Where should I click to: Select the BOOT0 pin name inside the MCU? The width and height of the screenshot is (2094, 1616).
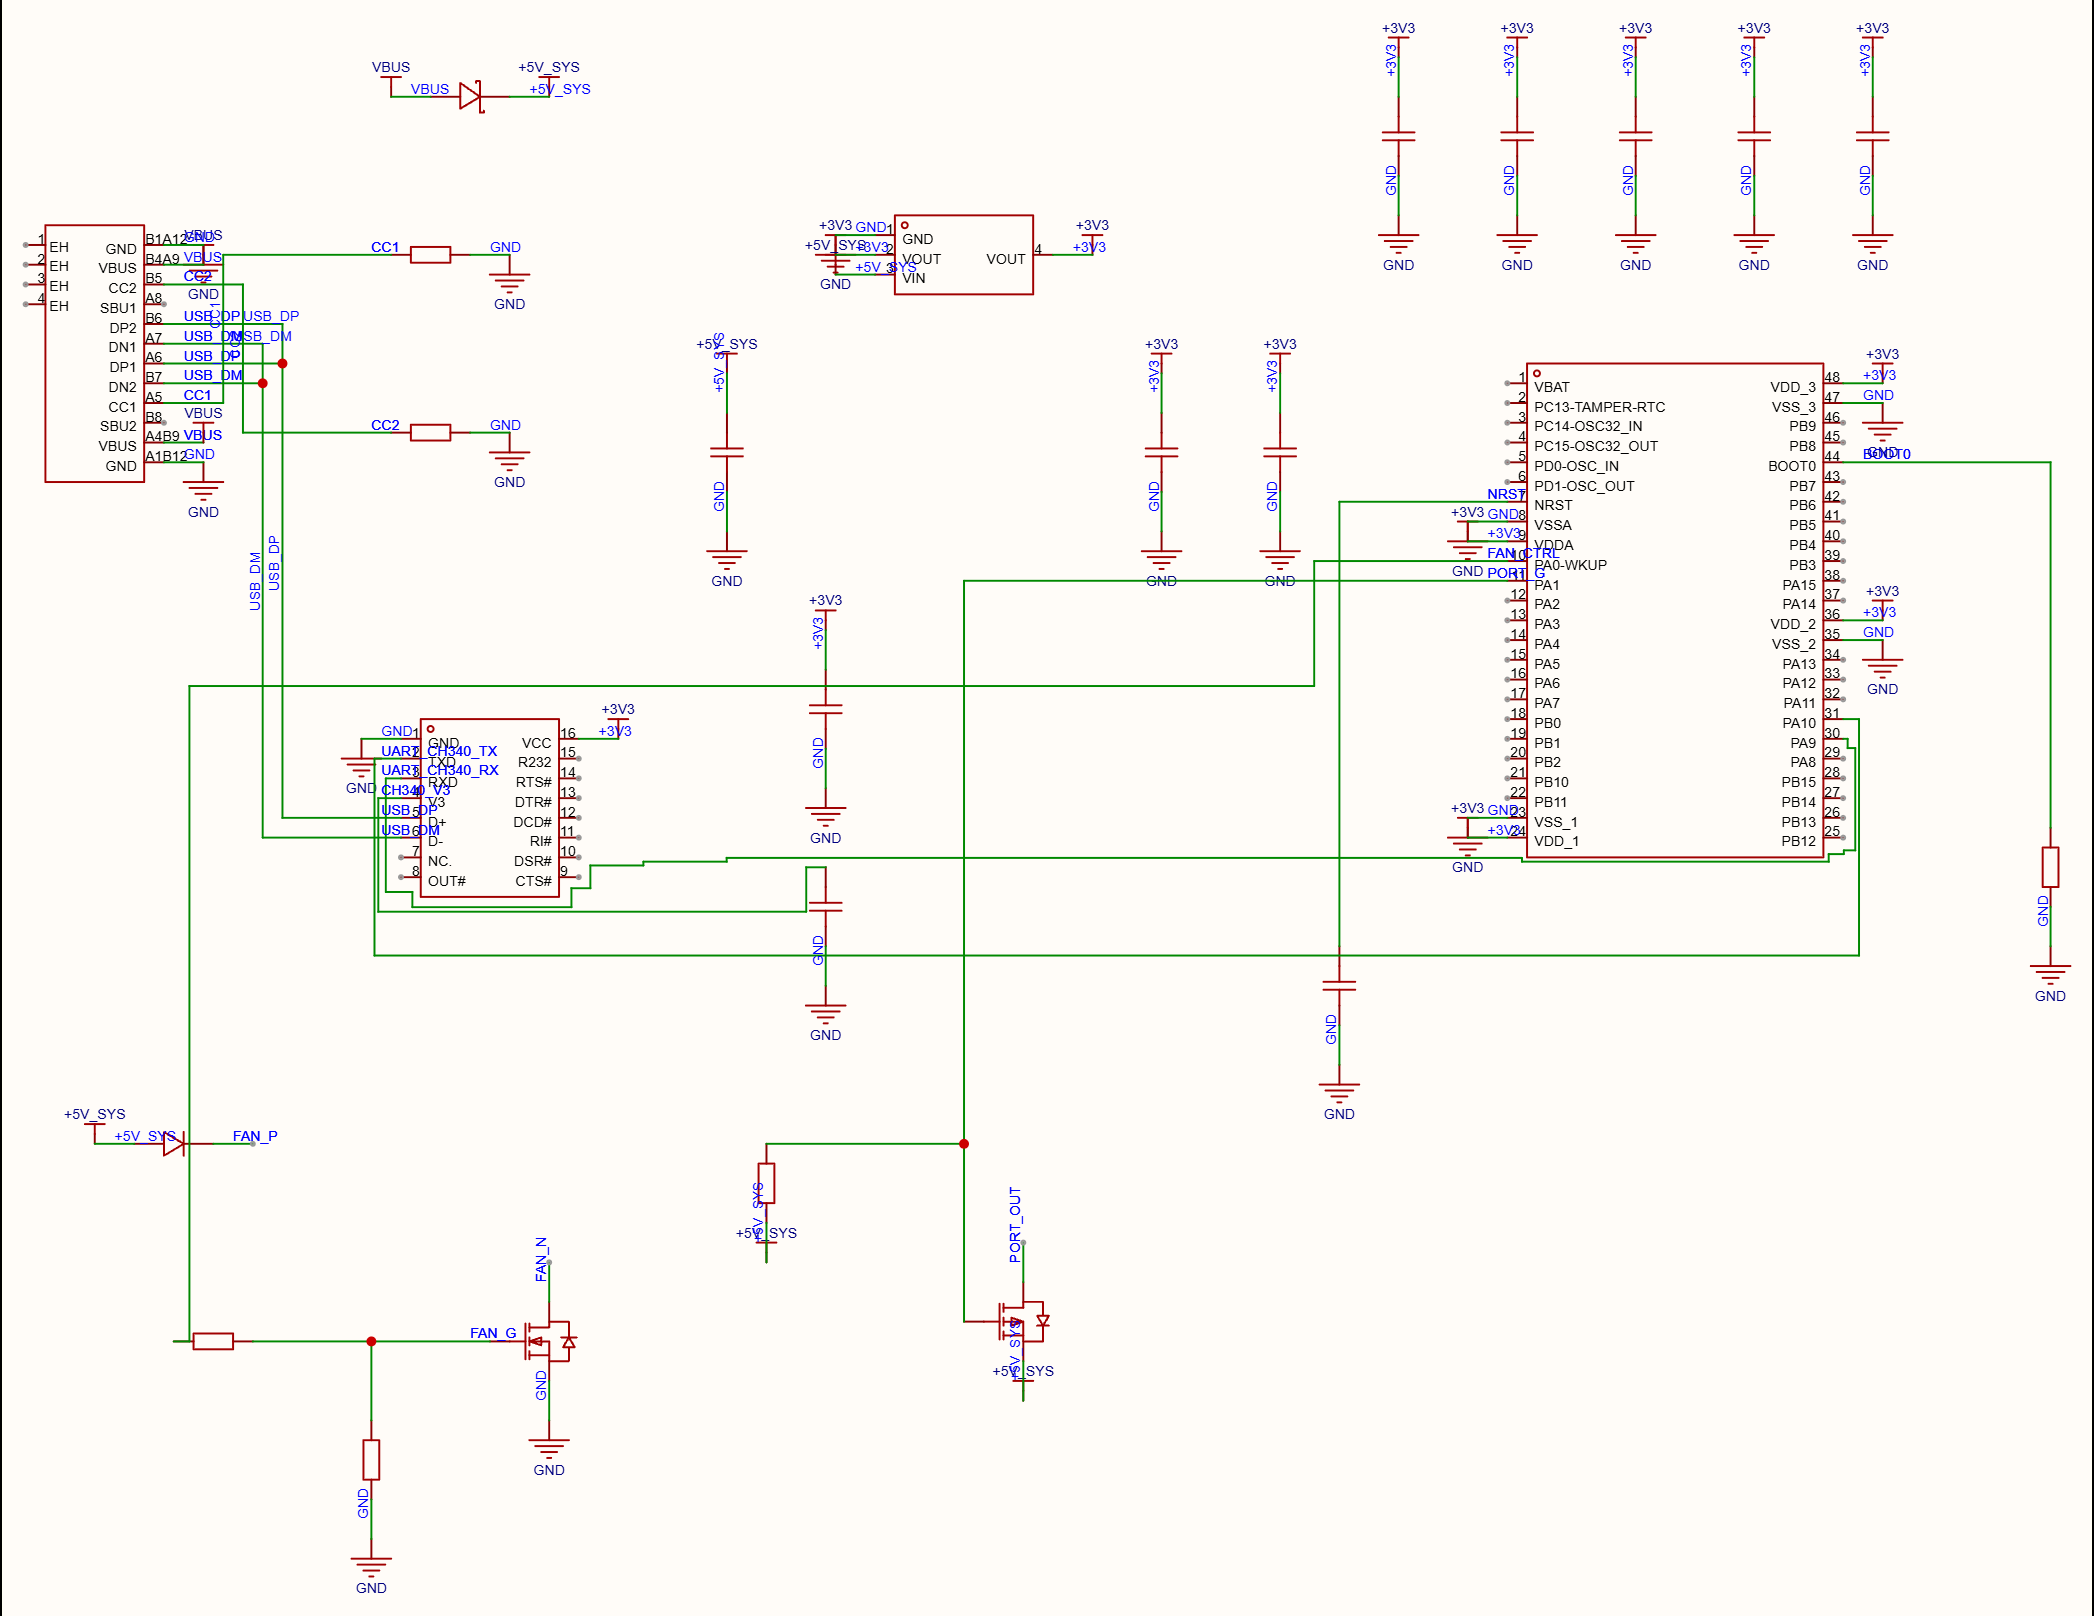[x=1791, y=466]
